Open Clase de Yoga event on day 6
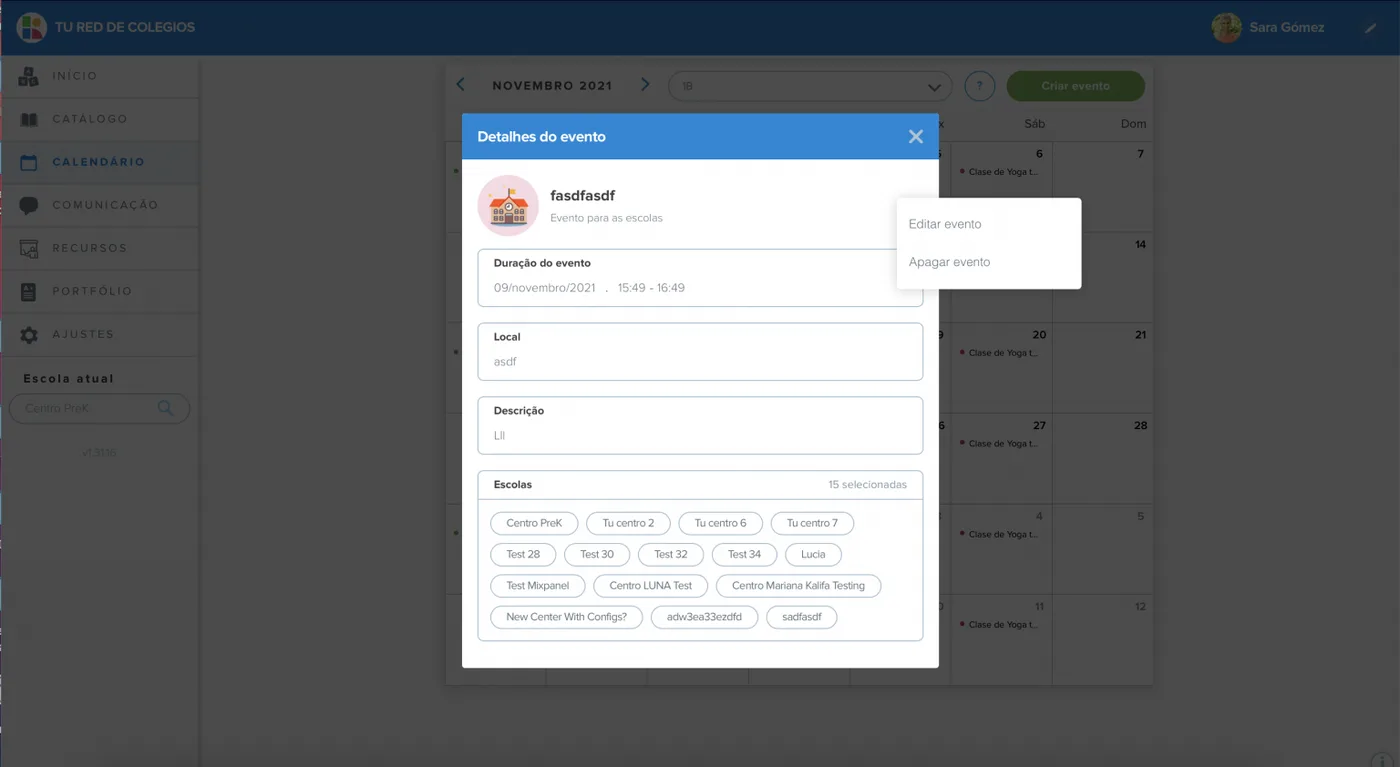The width and height of the screenshot is (1400, 767). point(1000,172)
